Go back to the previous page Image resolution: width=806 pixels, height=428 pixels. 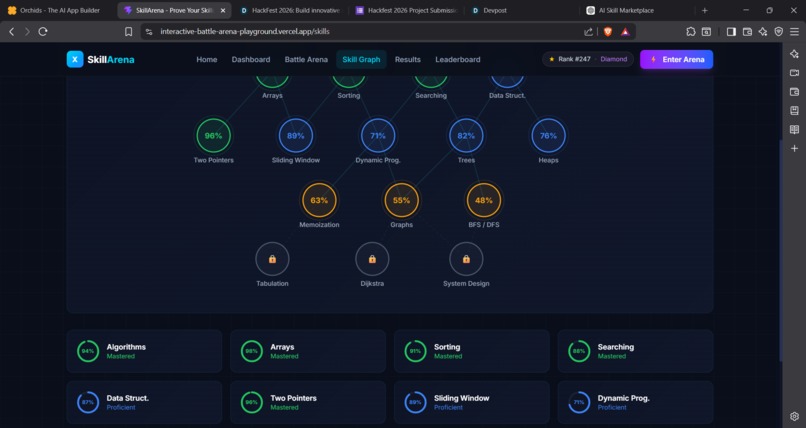pyautogui.click(x=11, y=31)
